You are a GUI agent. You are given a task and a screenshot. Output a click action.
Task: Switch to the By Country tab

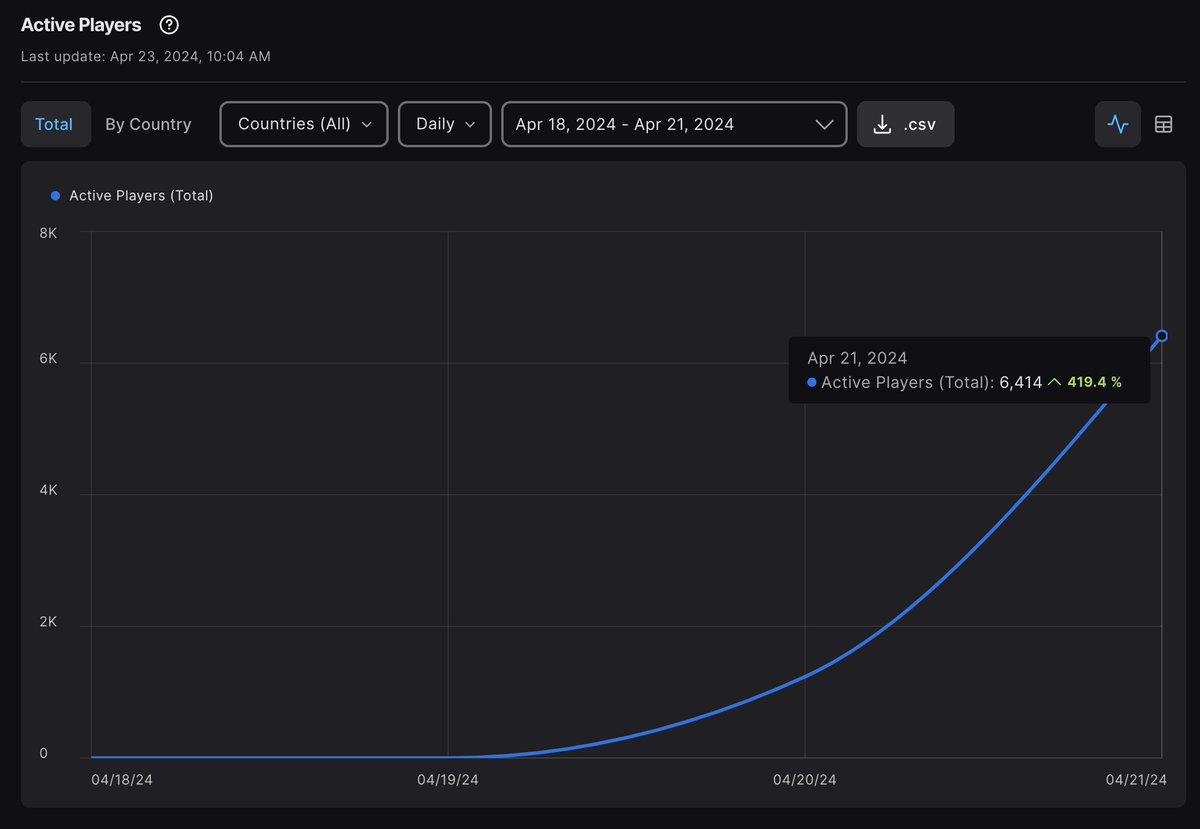(148, 124)
